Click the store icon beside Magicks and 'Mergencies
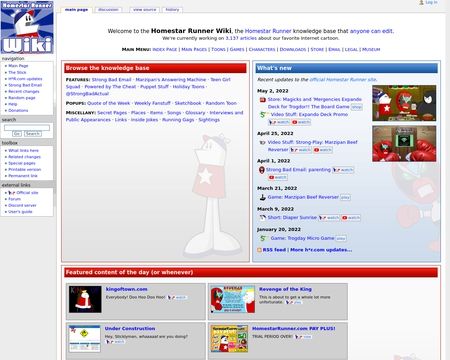Image resolution: width=450 pixels, height=360 pixels. point(263,99)
